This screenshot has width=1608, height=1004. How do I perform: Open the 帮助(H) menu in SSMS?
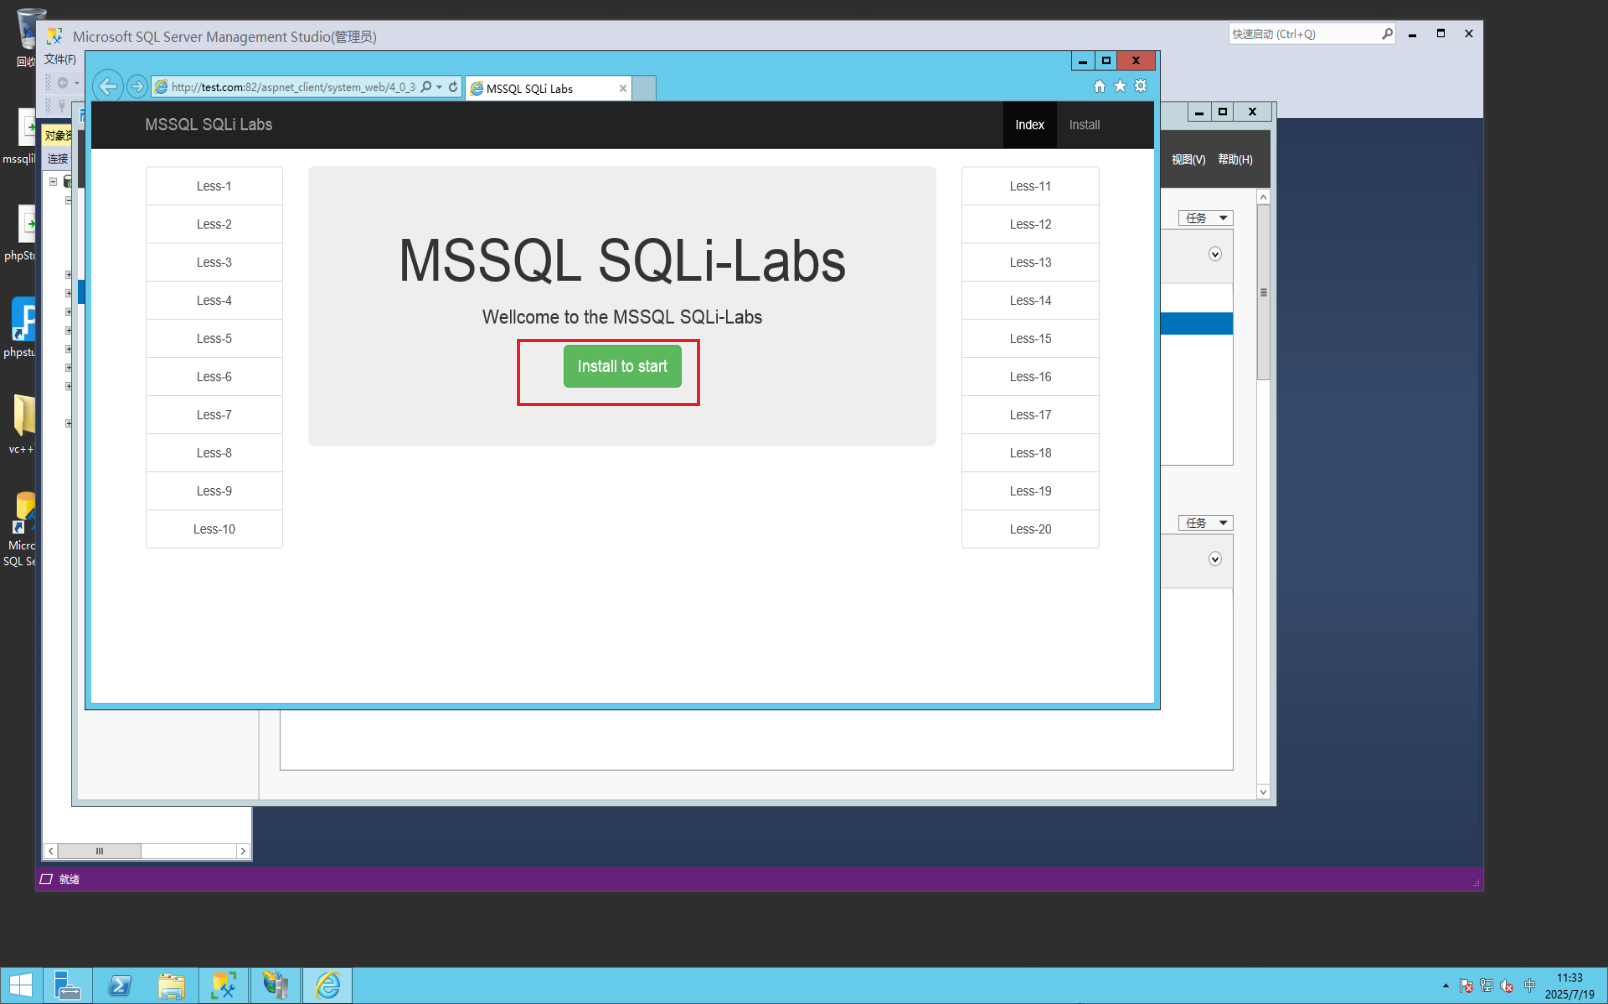point(1235,159)
